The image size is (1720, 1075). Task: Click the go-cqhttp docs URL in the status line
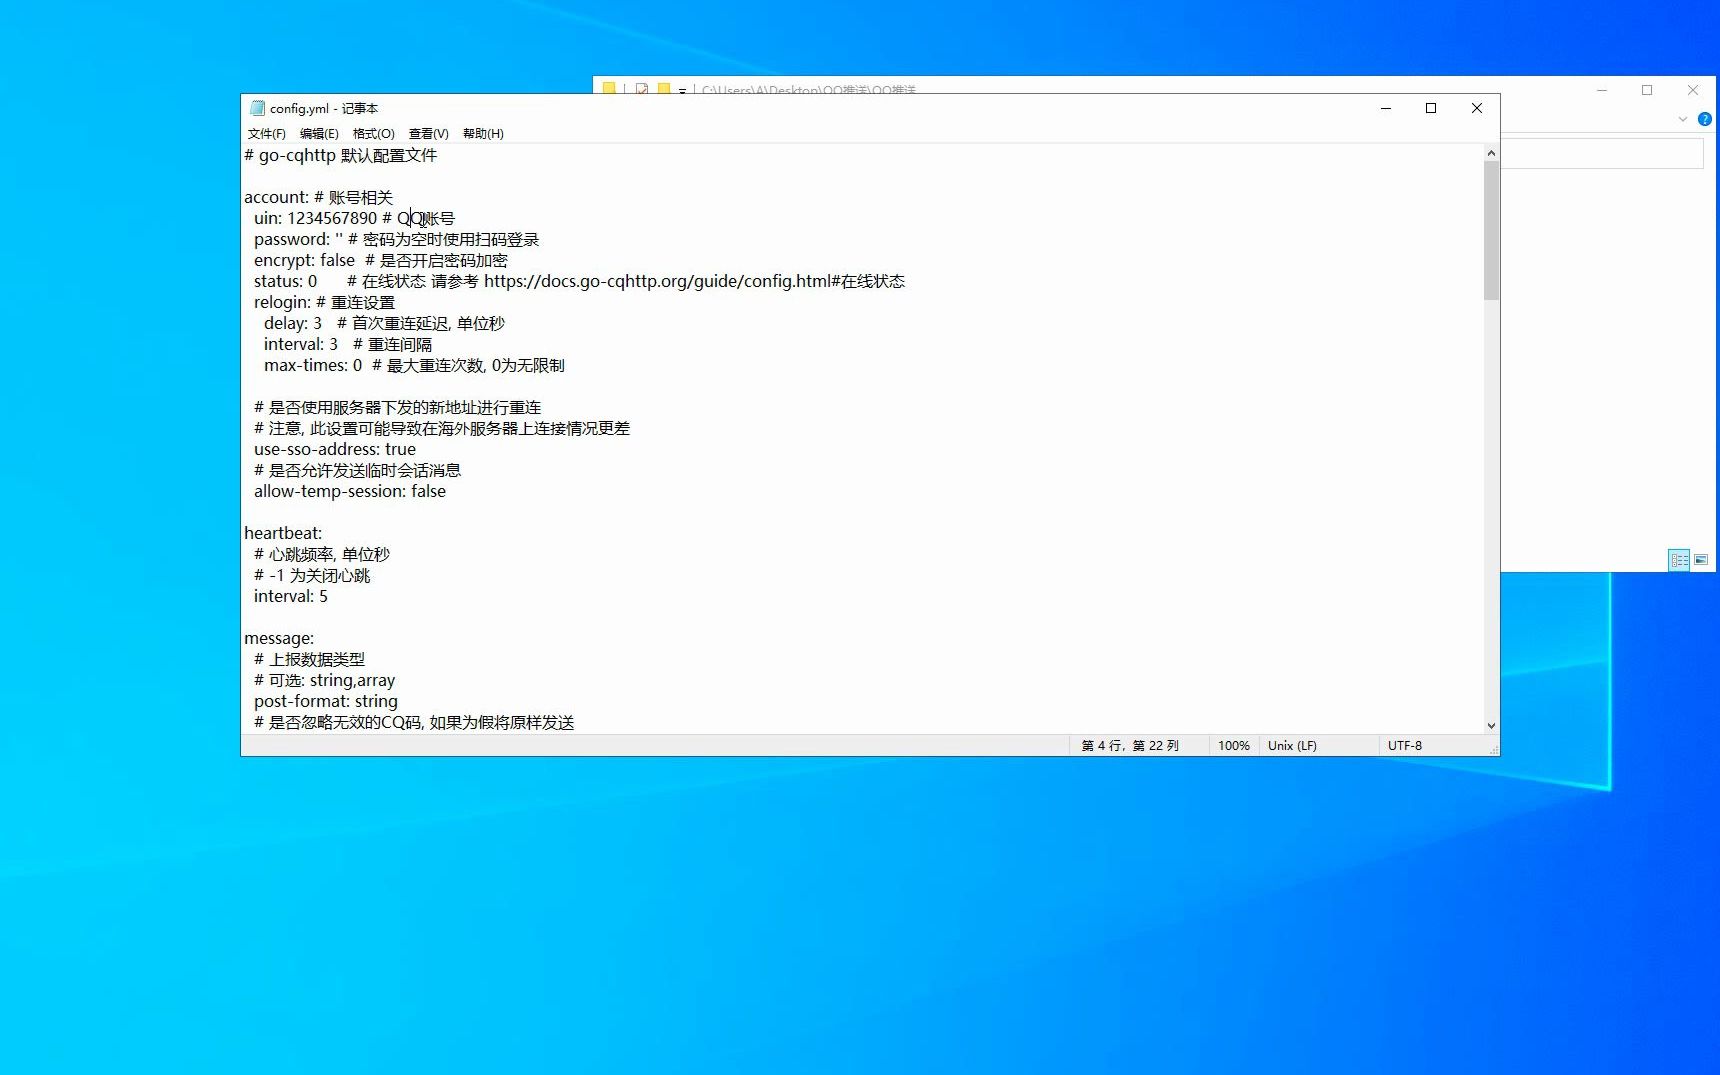click(x=694, y=281)
